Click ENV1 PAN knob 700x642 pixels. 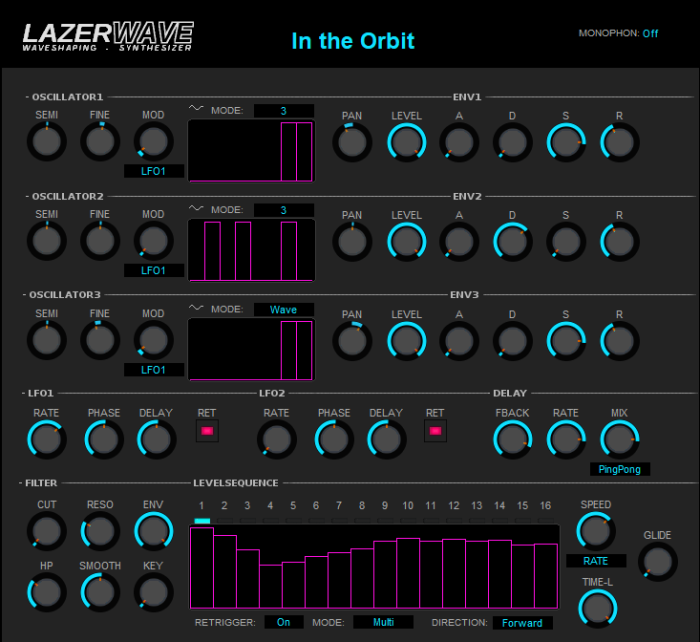point(352,142)
